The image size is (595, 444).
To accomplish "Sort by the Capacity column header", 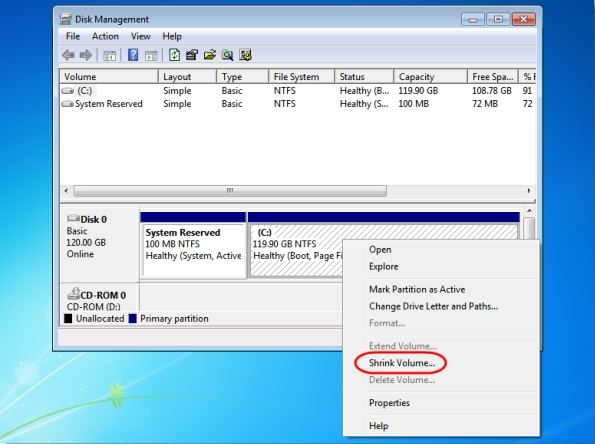I will tap(431, 77).
